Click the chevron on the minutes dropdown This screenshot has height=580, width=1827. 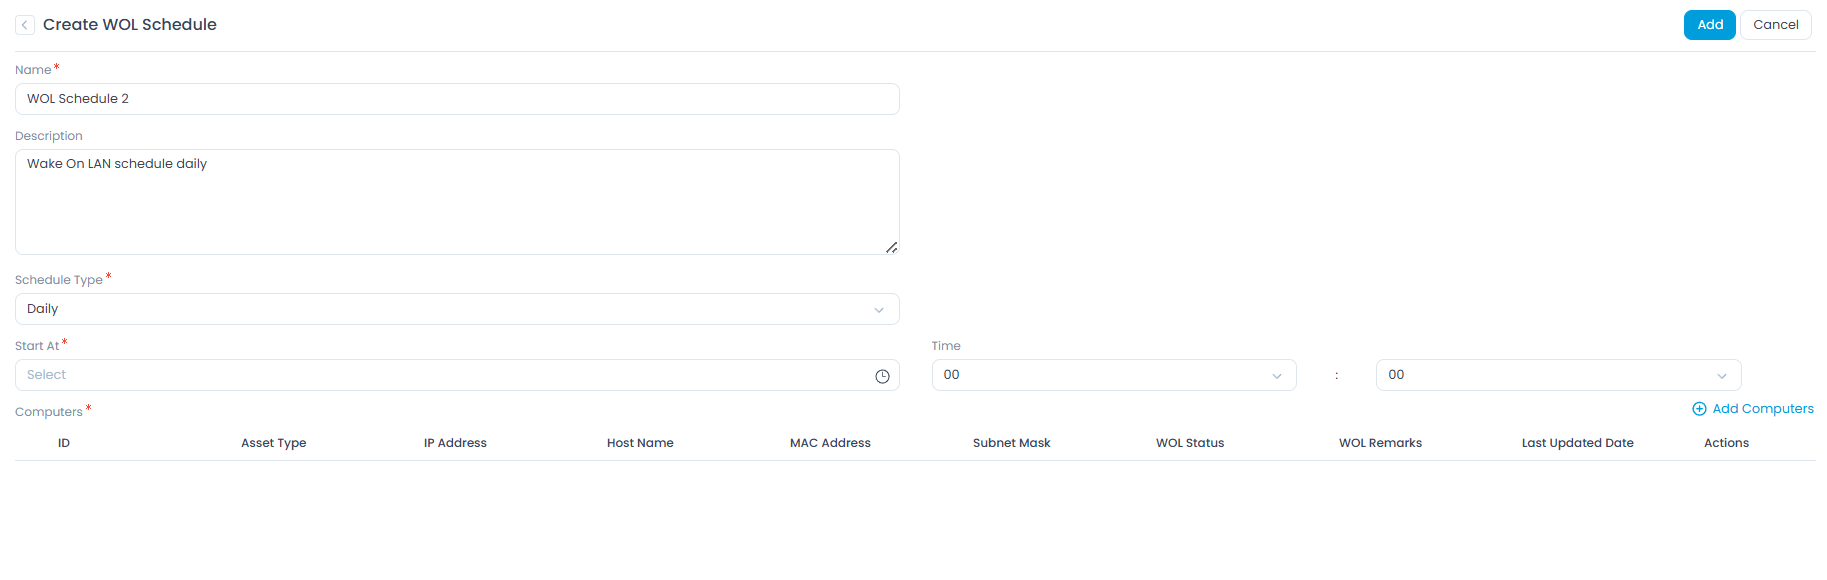point(1721,375)
